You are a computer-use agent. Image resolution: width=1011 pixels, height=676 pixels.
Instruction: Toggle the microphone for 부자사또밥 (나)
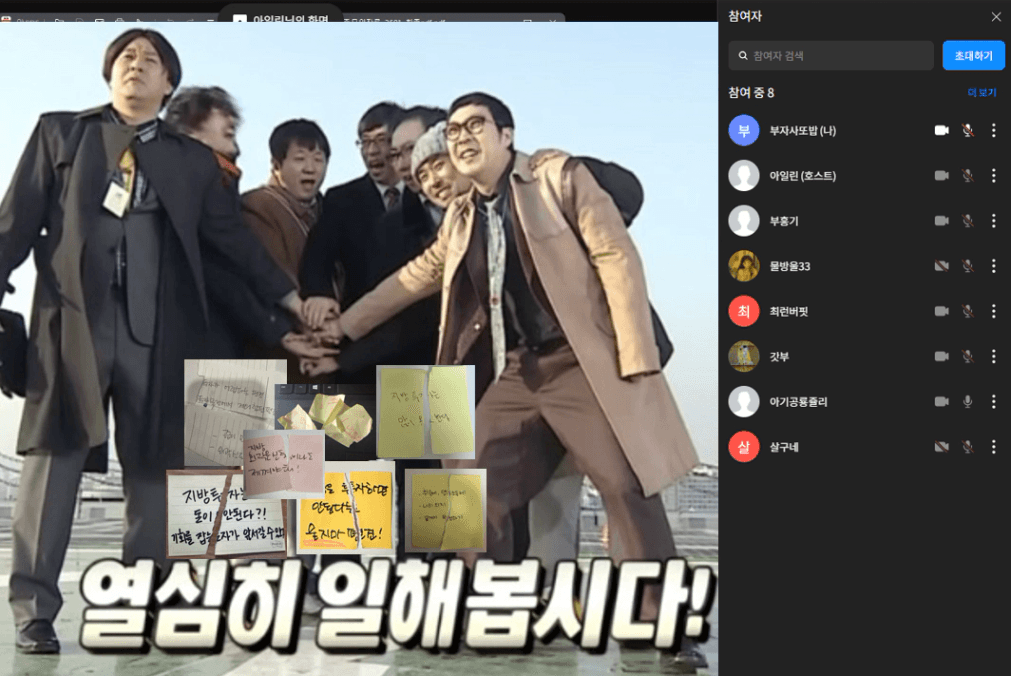pyautogui.click(x=968, y=130)
